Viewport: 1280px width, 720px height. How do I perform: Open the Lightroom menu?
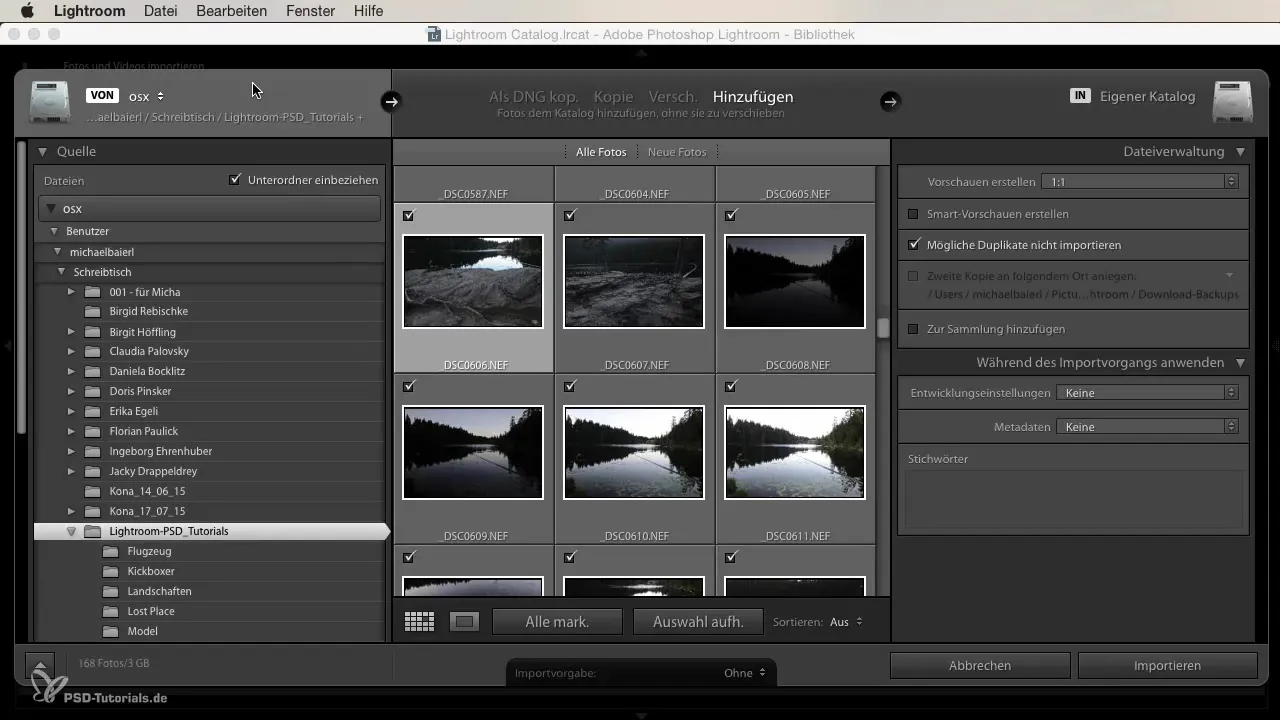pos(89,11)
